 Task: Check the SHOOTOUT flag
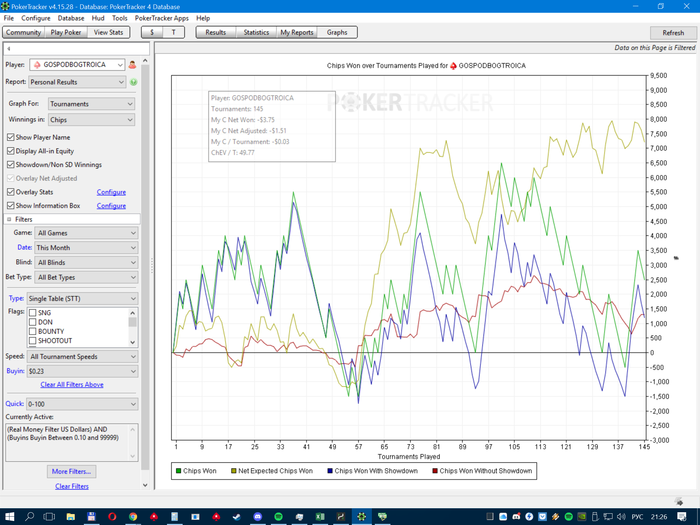click(x=33, y=341)
